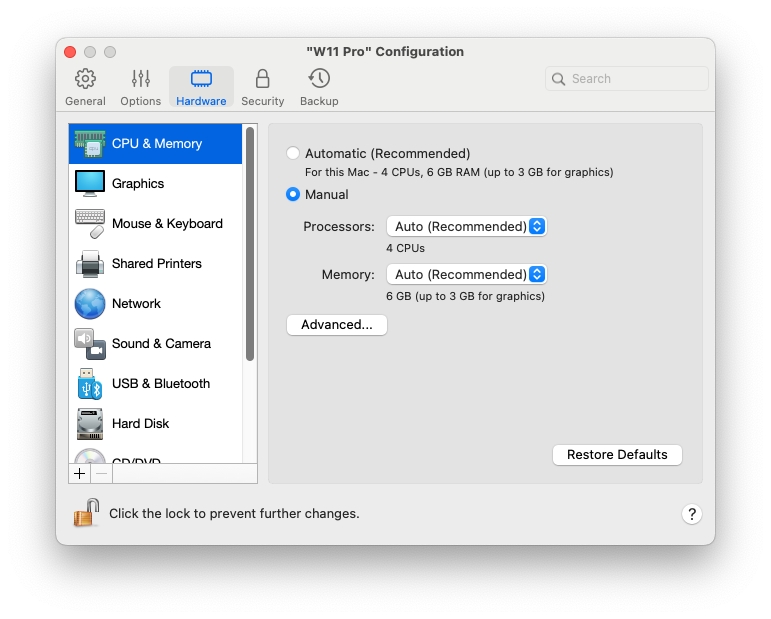Select the Mouse & Keyboard icon
The height and width of the screenshot is (619, 771).
90,224
